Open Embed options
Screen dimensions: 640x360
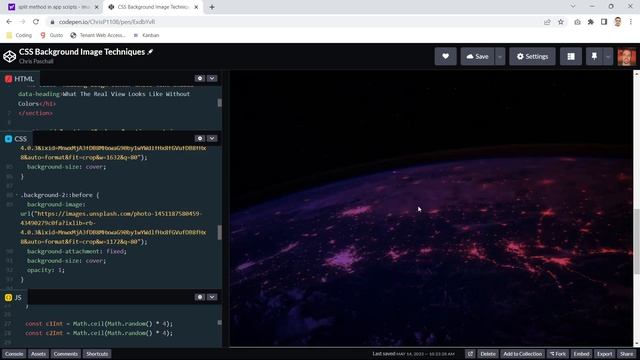[x=581, y=354]
